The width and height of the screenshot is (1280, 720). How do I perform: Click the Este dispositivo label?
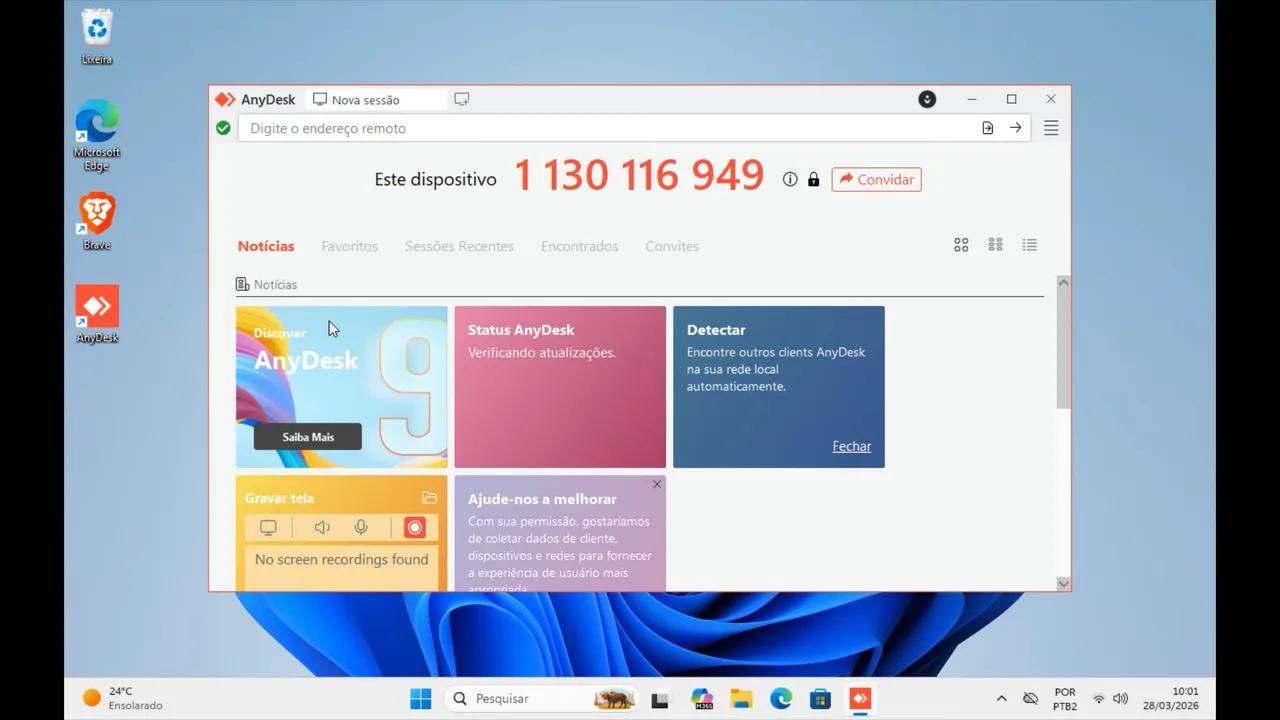coord(435,180)
